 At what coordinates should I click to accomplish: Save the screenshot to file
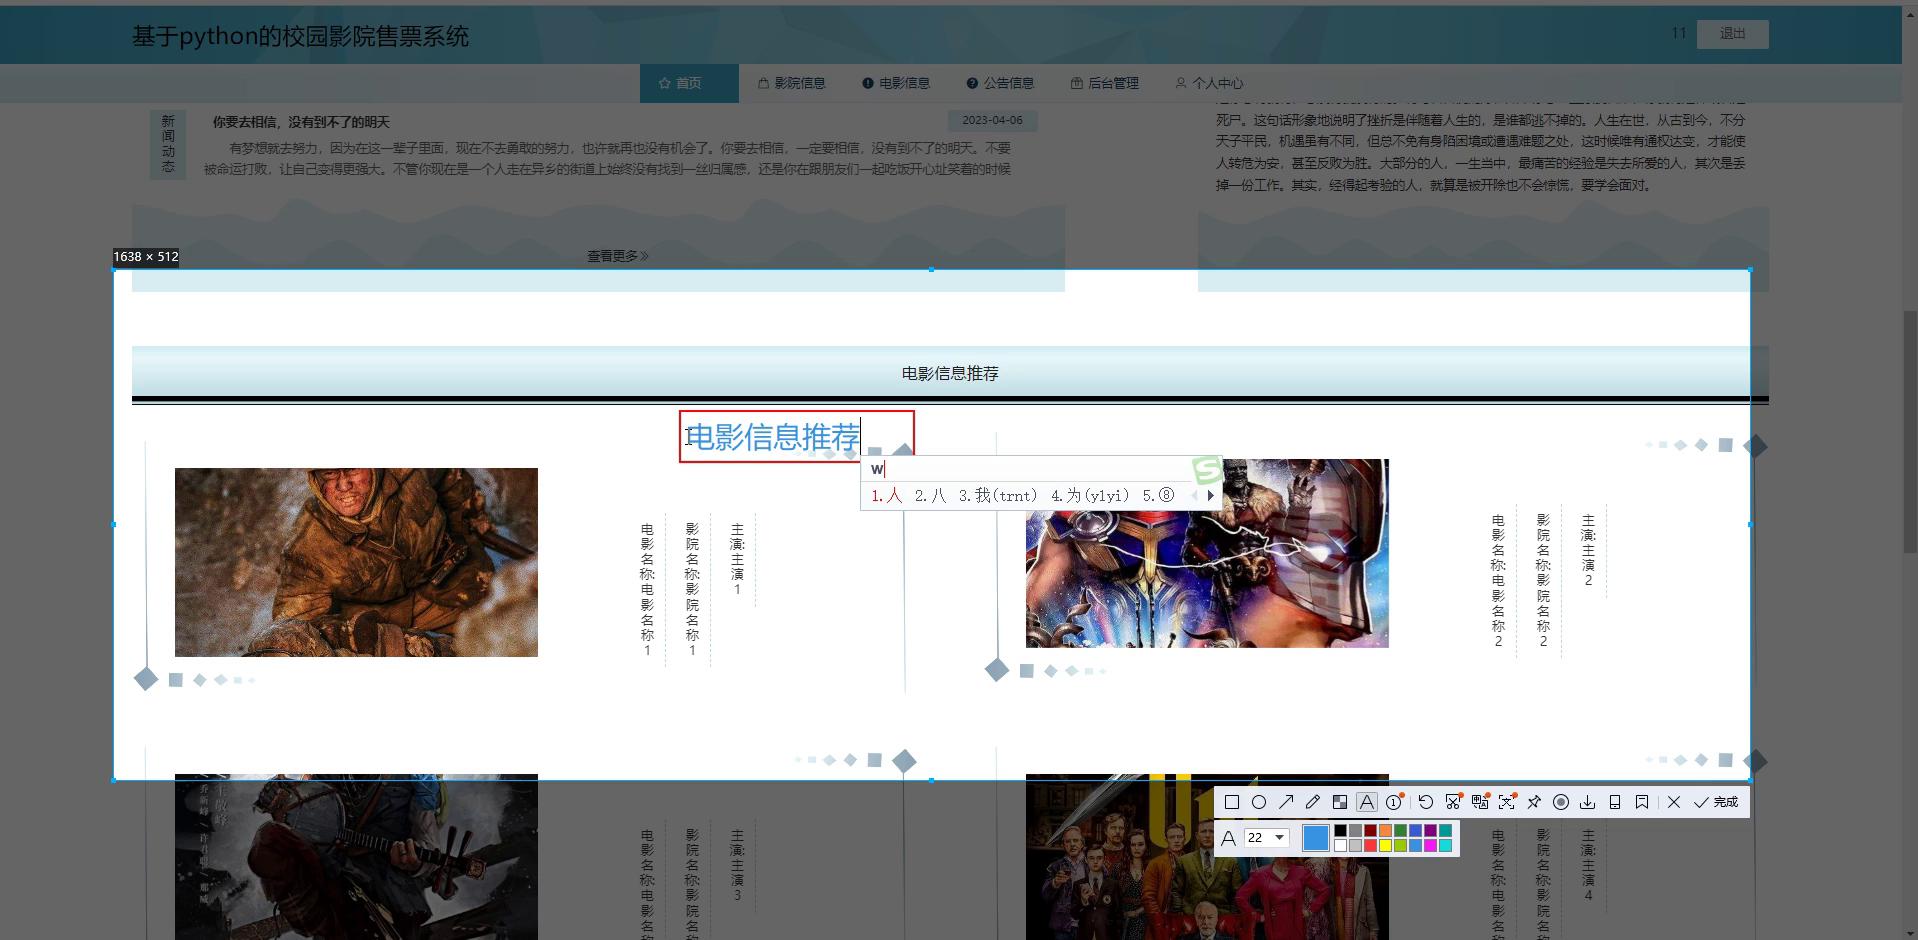click(1588, 802)
